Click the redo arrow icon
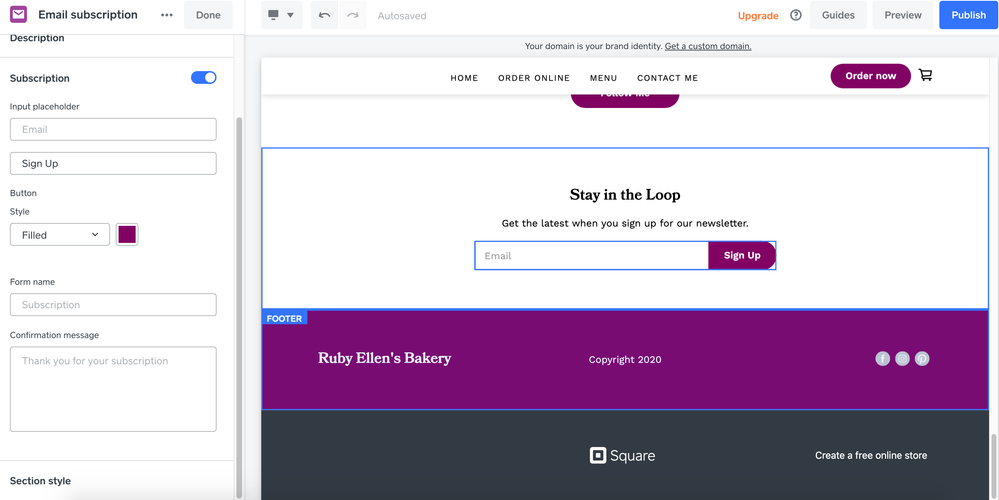The height and width of the screenshot is (500, 999). click(352, 15)
